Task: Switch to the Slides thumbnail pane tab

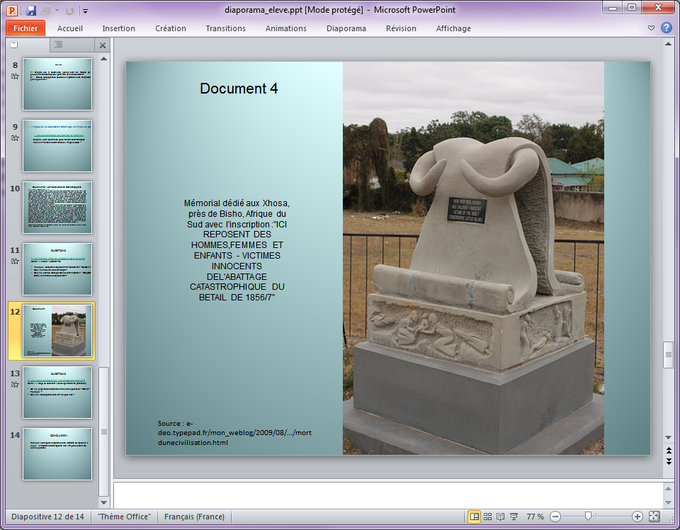Action: (14, 45)
